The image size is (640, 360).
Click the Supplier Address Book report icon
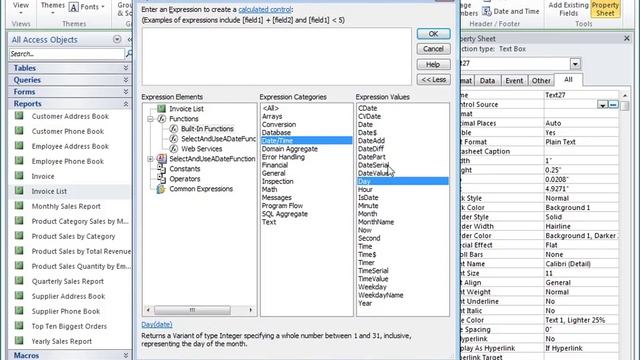tap(19, 296)
